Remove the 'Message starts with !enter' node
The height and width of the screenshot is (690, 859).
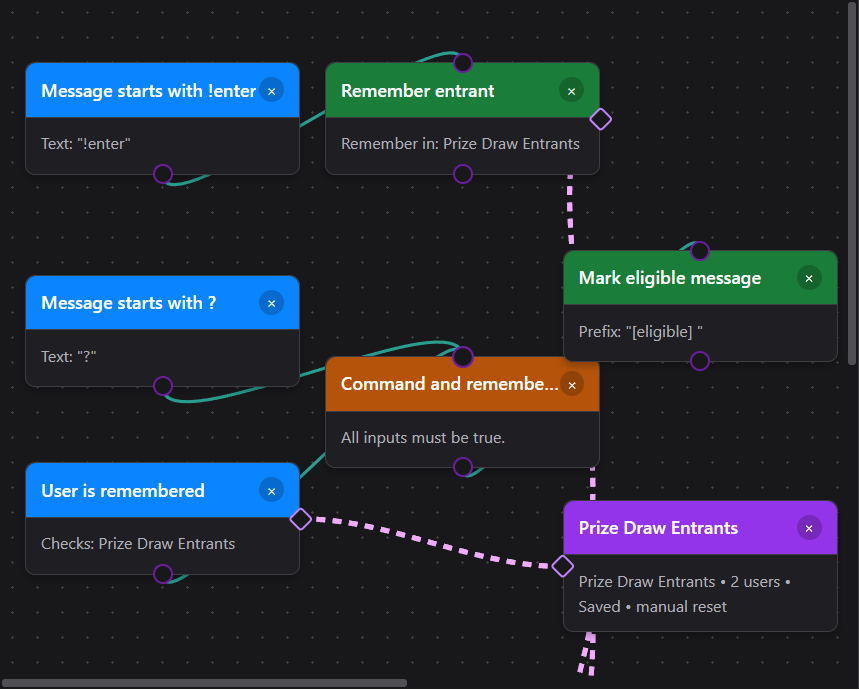[x=271, y=91]
